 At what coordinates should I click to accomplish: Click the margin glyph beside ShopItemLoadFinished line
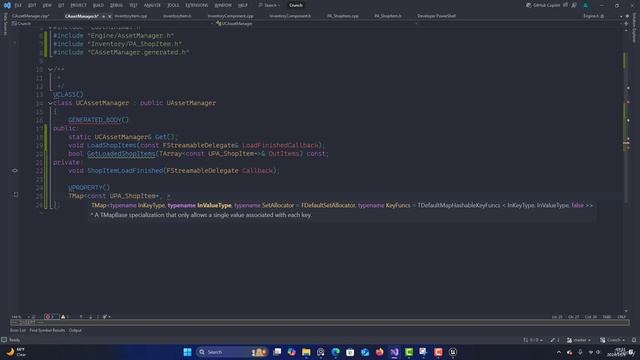point(15,171)
